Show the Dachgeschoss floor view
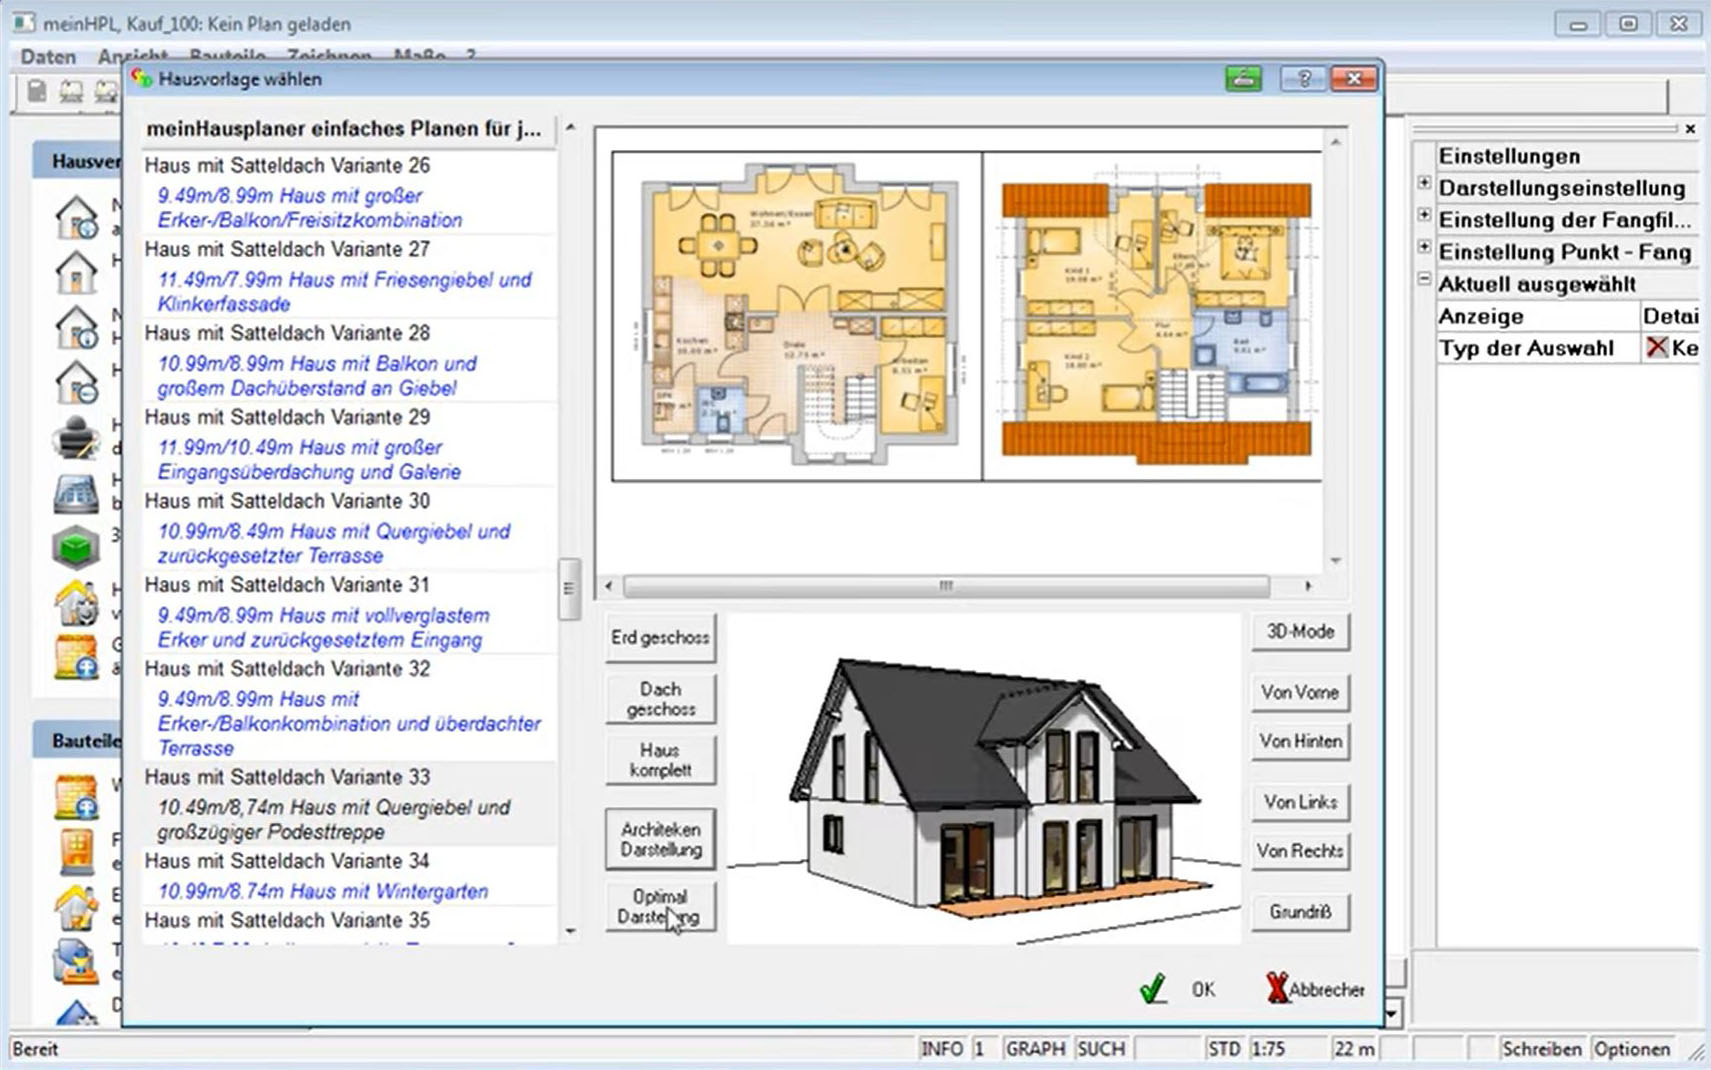 (660, 699)
